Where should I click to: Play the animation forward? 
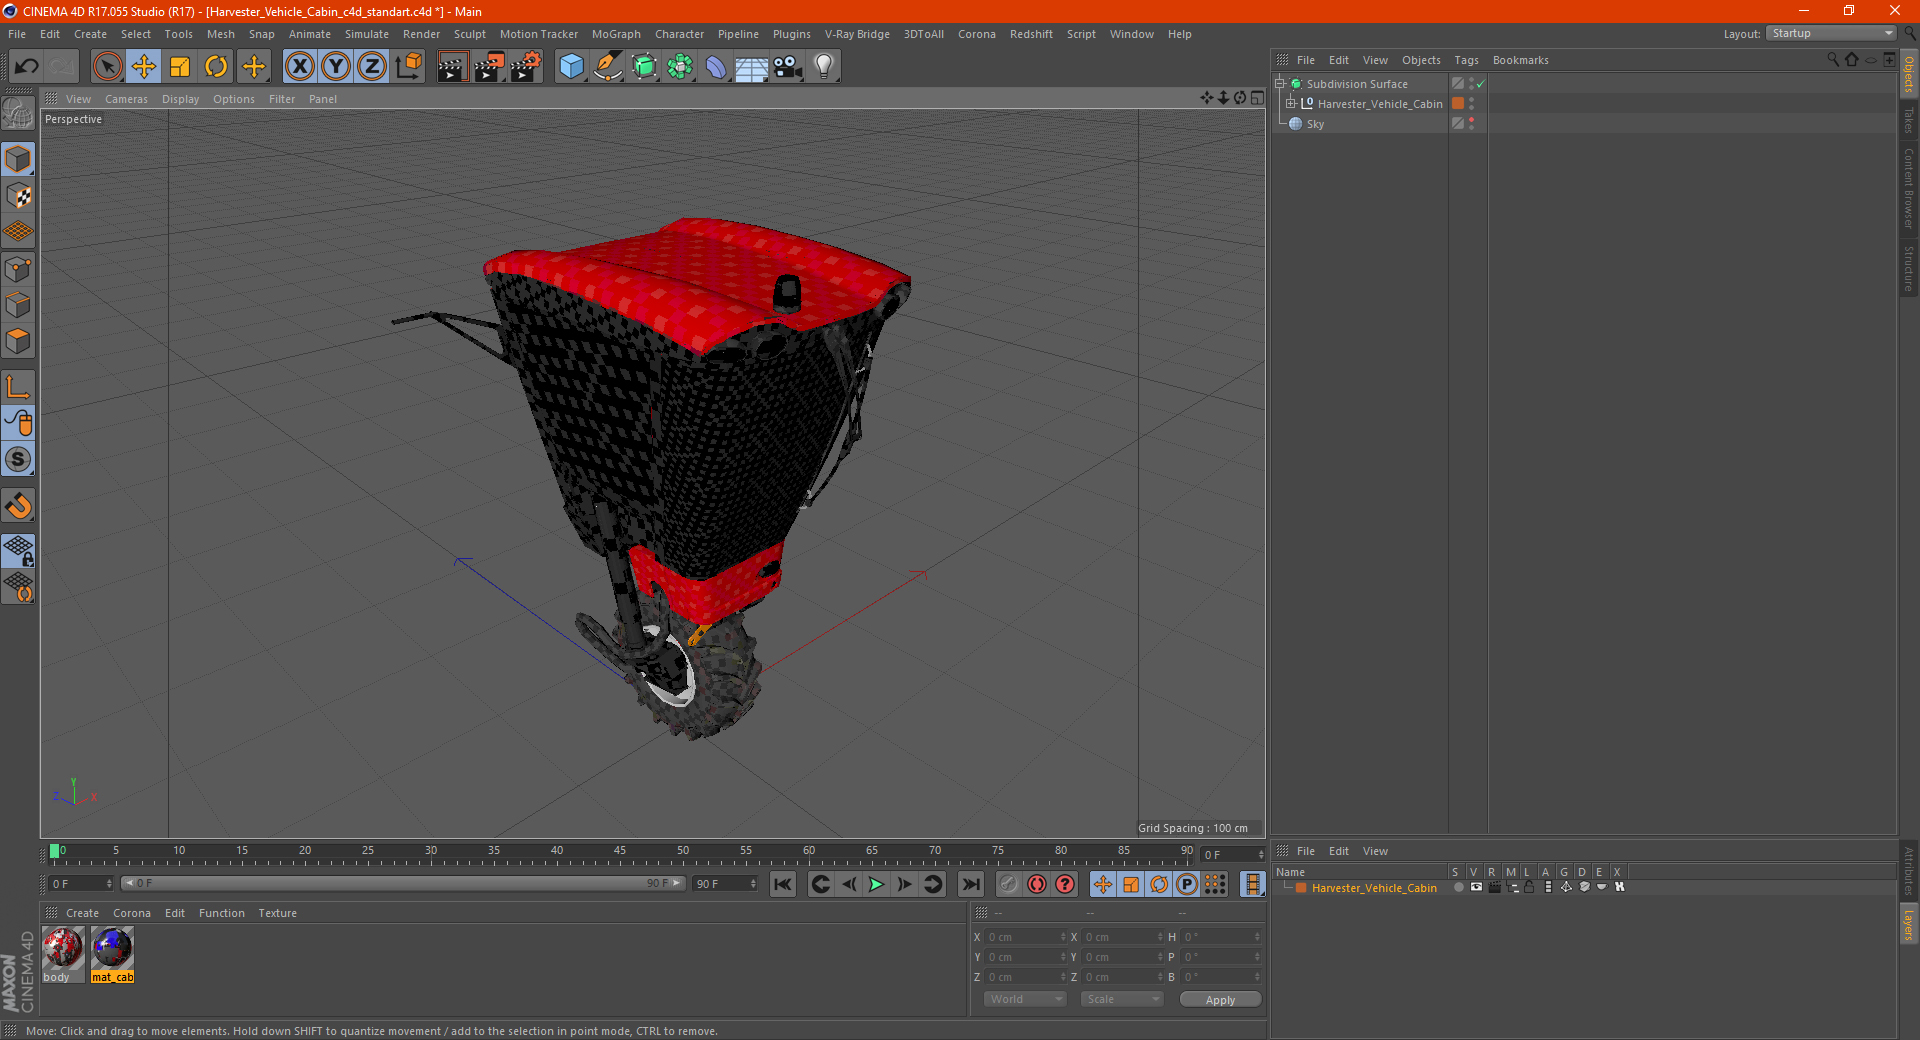(876, 884)
